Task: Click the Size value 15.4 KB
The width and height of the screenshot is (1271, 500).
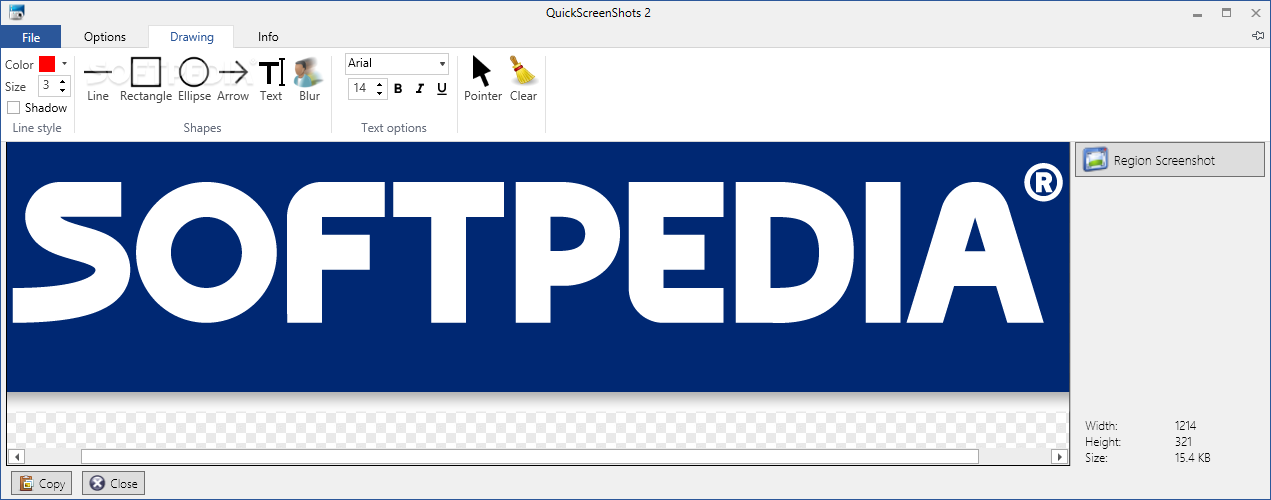Action: coord(1191,458)
